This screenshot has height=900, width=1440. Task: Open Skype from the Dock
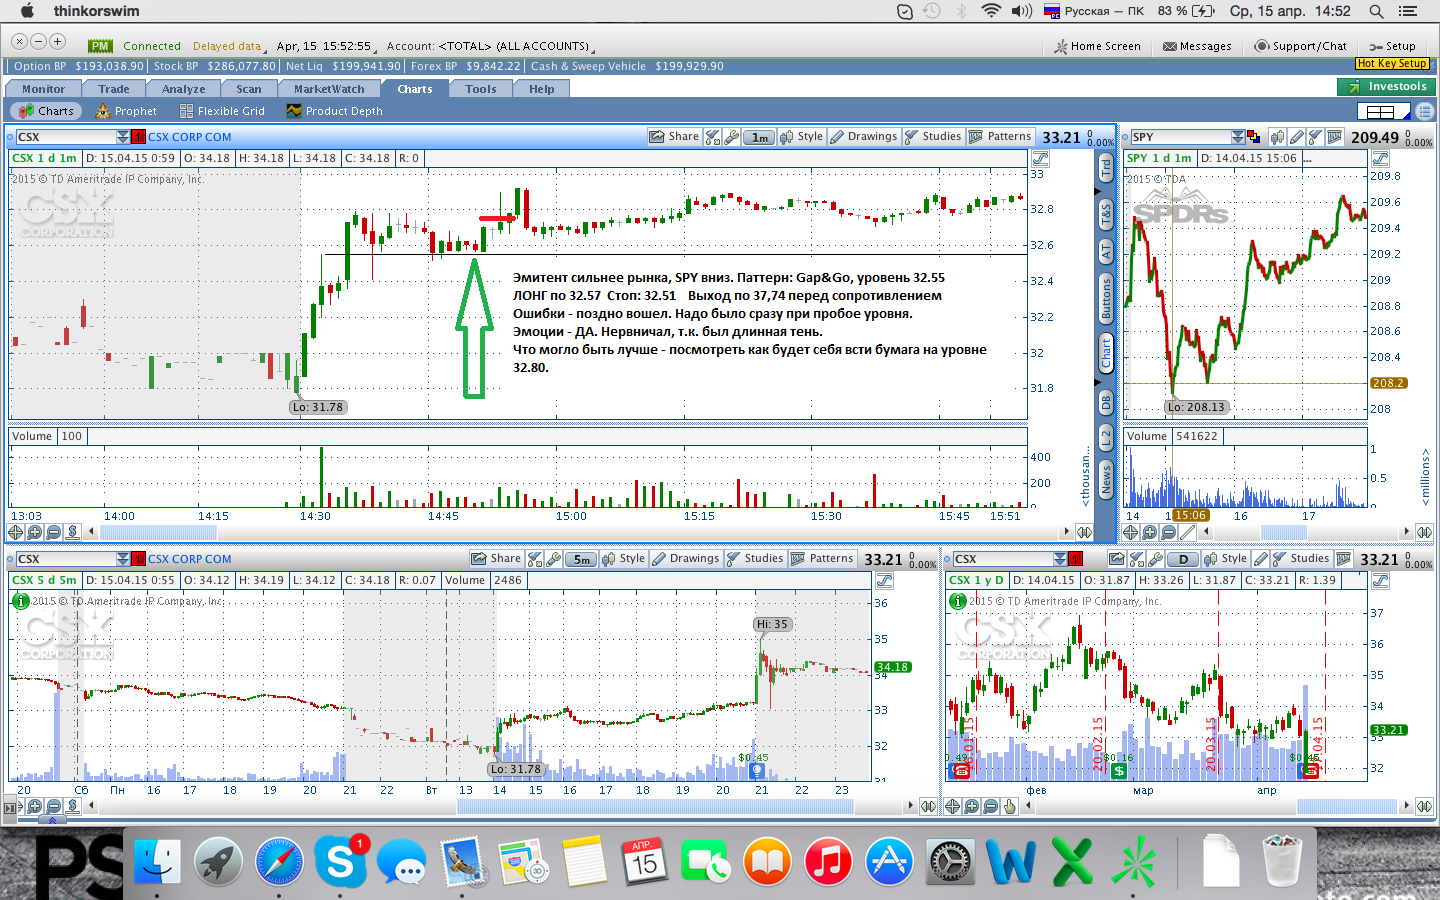(340, 861)
